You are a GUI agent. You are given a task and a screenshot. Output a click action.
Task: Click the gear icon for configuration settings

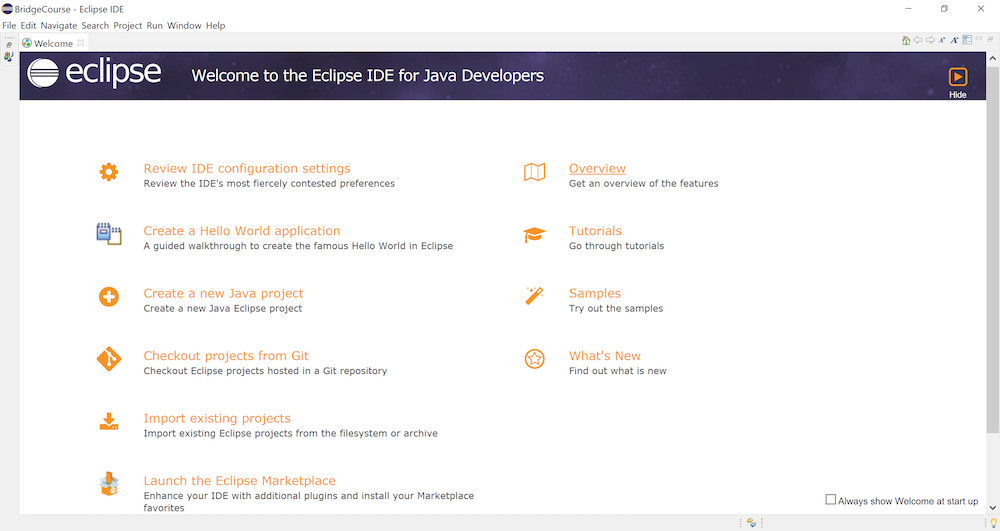(108, 172)
